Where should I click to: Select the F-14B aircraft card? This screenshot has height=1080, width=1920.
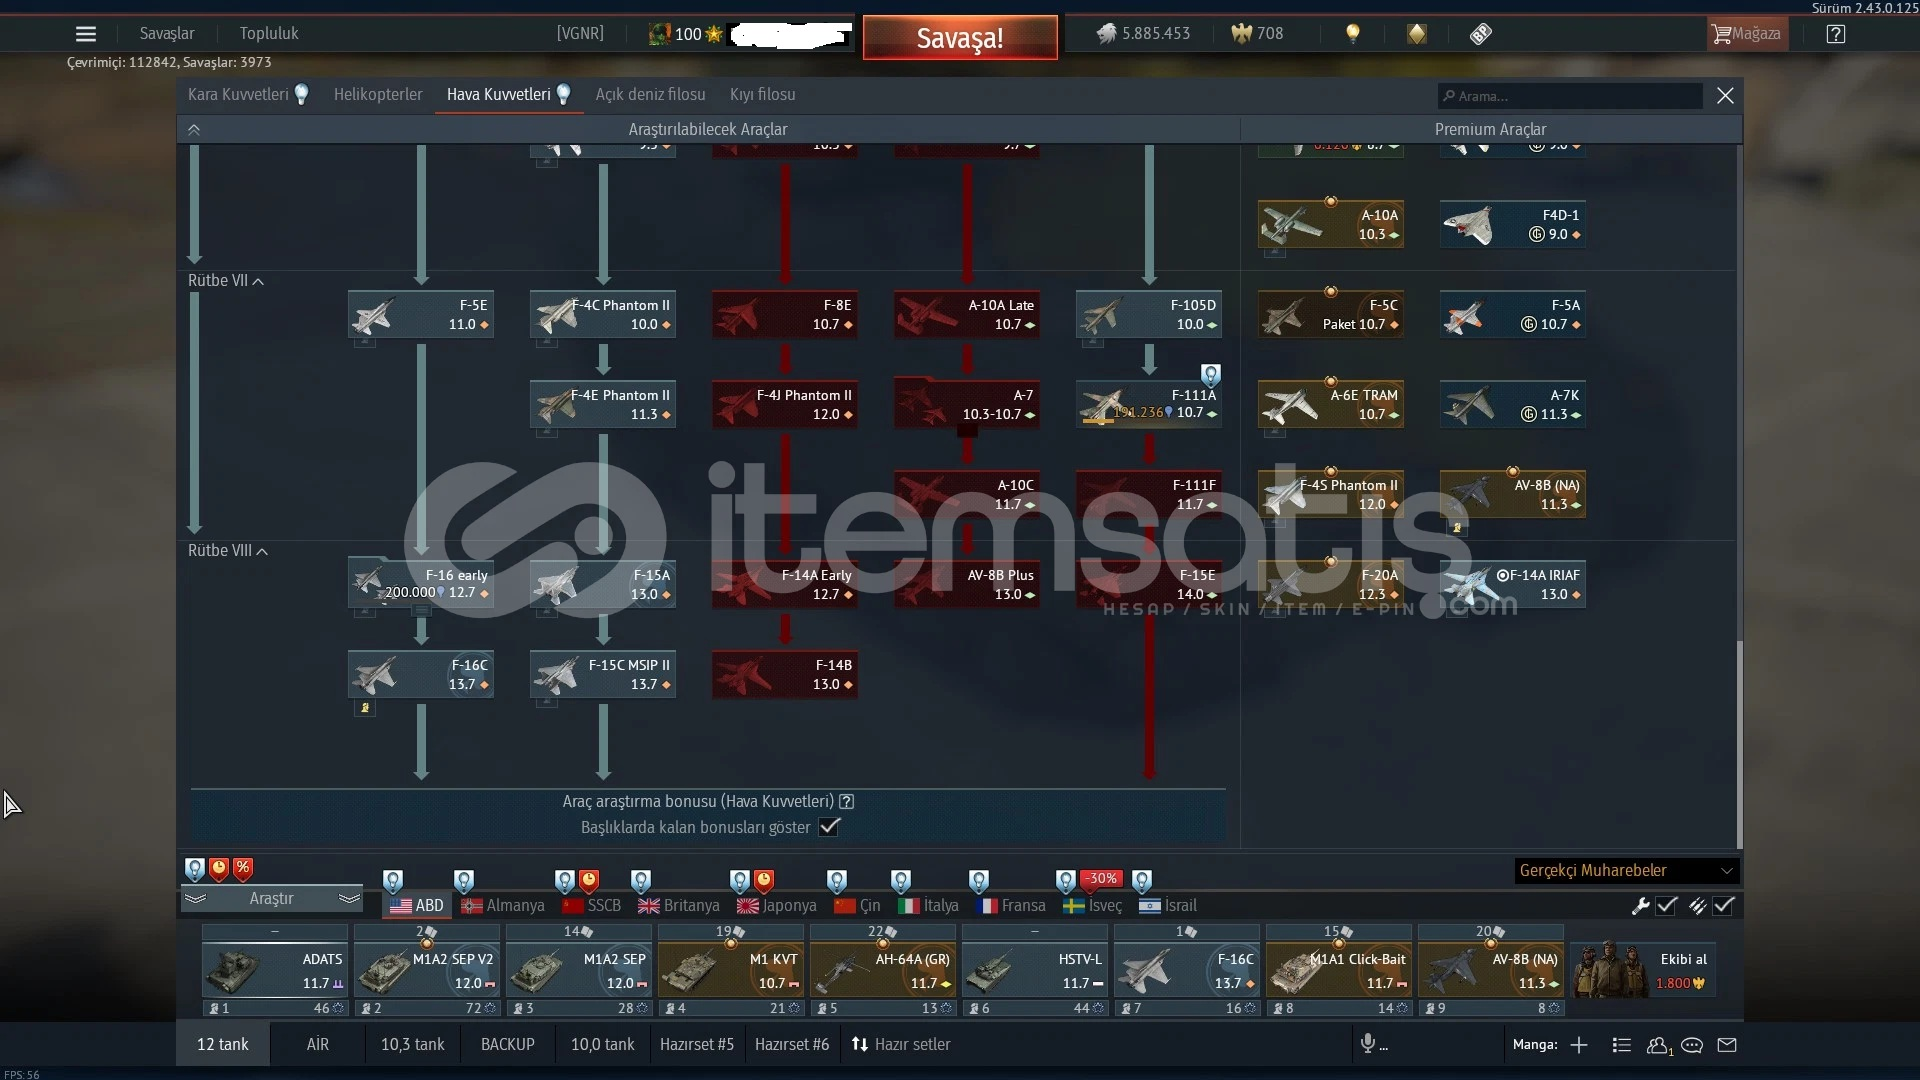[785, 674]
